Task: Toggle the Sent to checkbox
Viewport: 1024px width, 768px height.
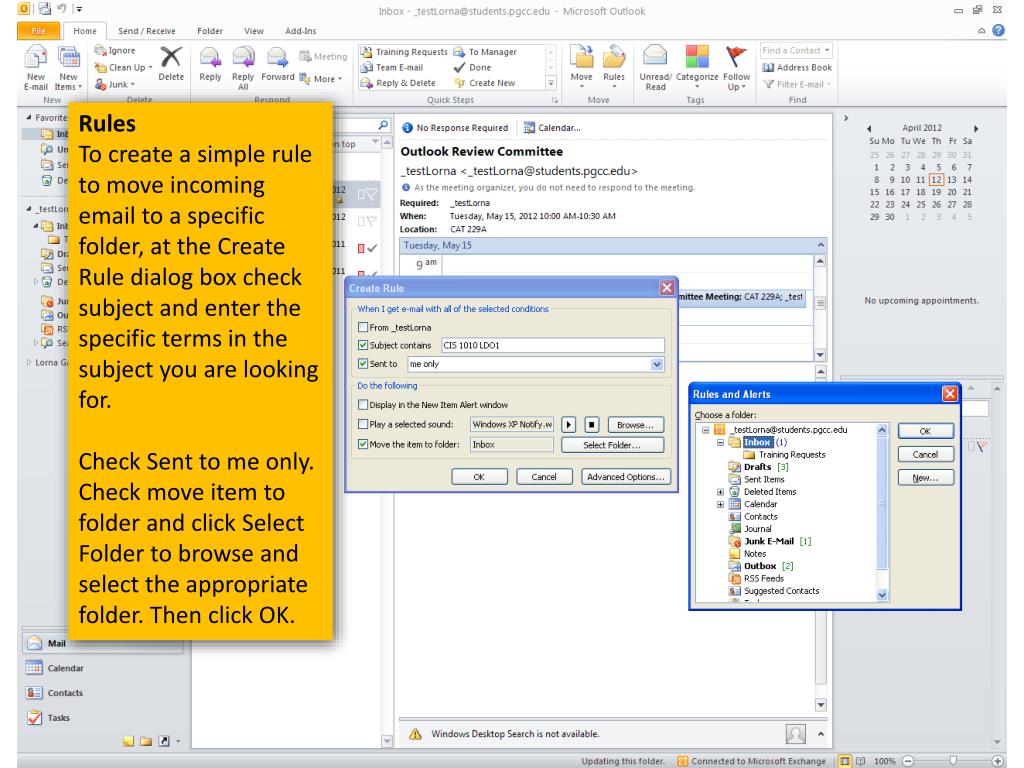Action: 363,364
